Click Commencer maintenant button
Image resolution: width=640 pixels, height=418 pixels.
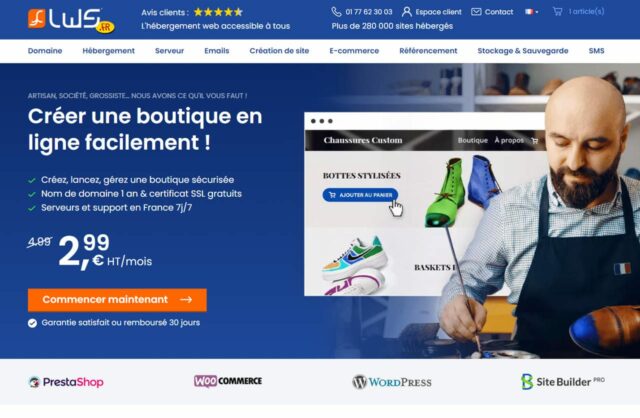pos(117,300)
